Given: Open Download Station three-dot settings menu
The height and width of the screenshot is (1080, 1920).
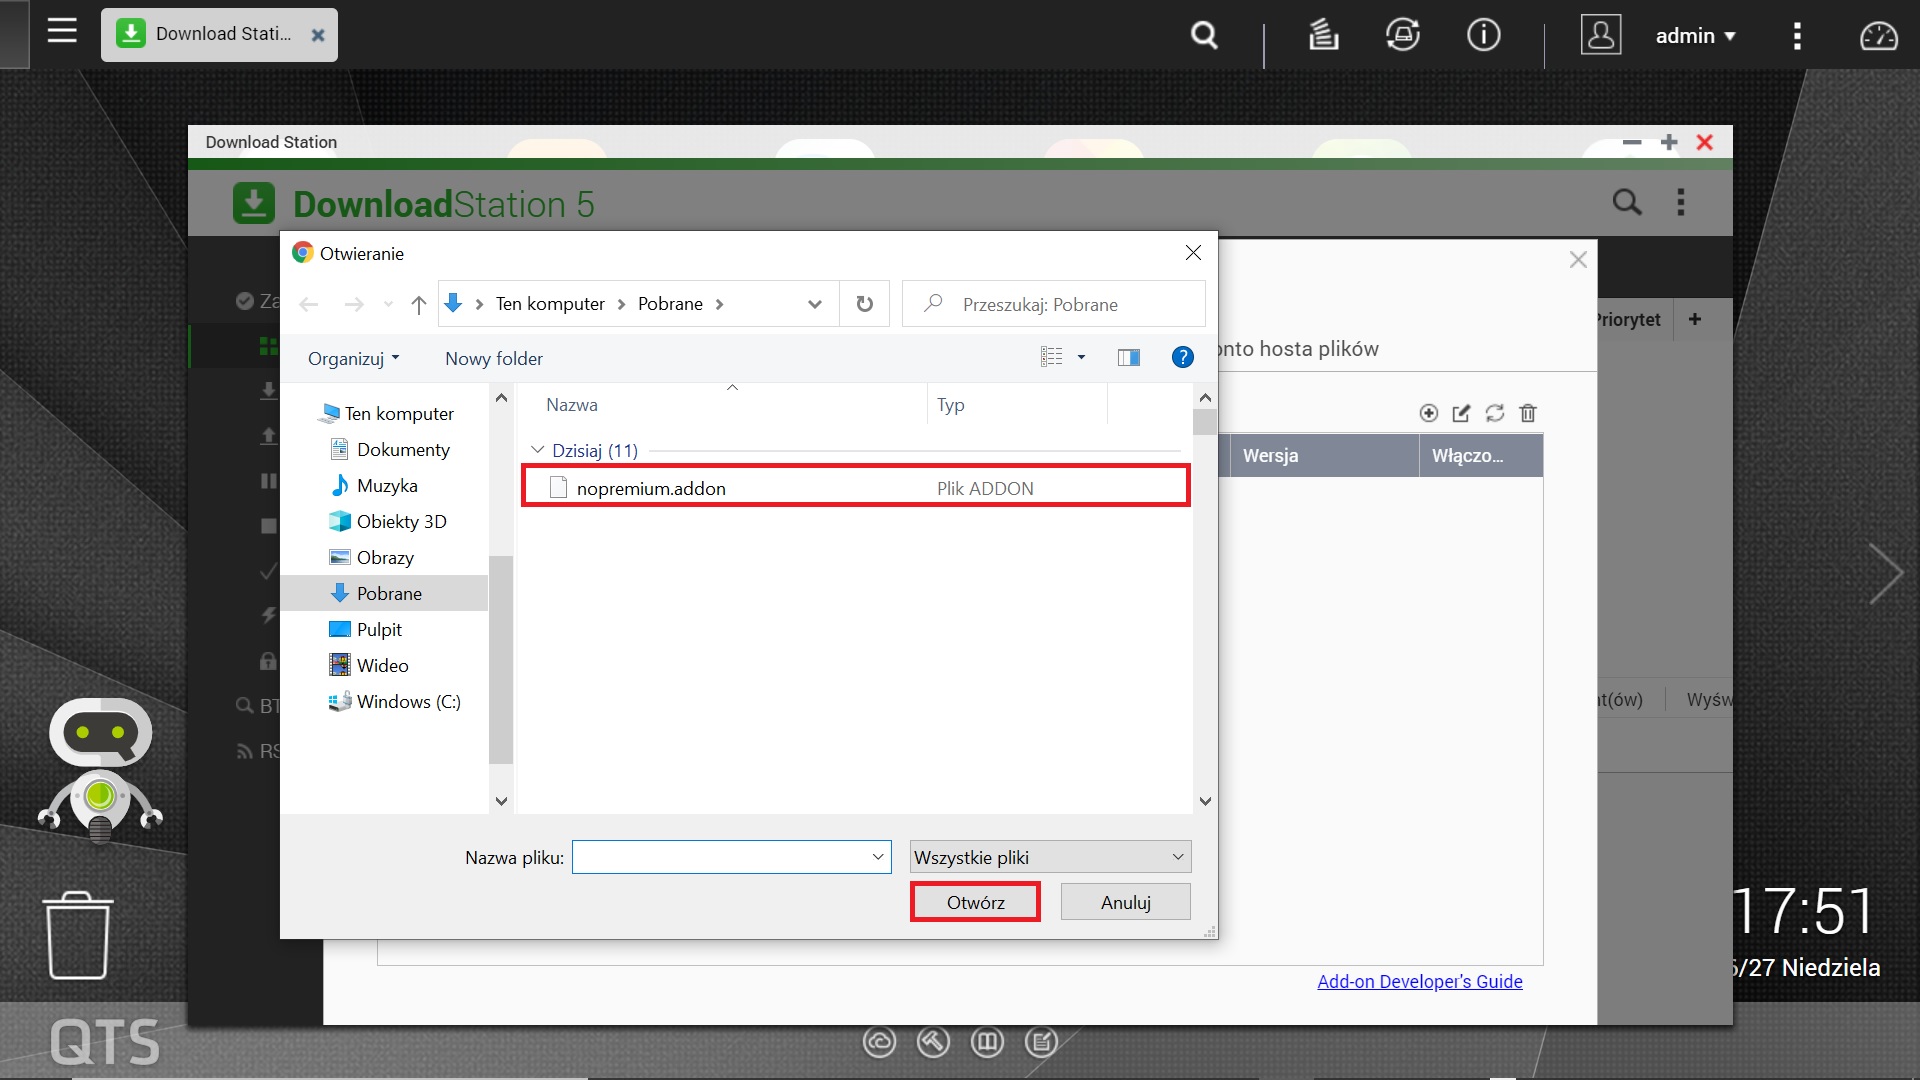Looking at the screenshot, I should [x=1681, y=202].
